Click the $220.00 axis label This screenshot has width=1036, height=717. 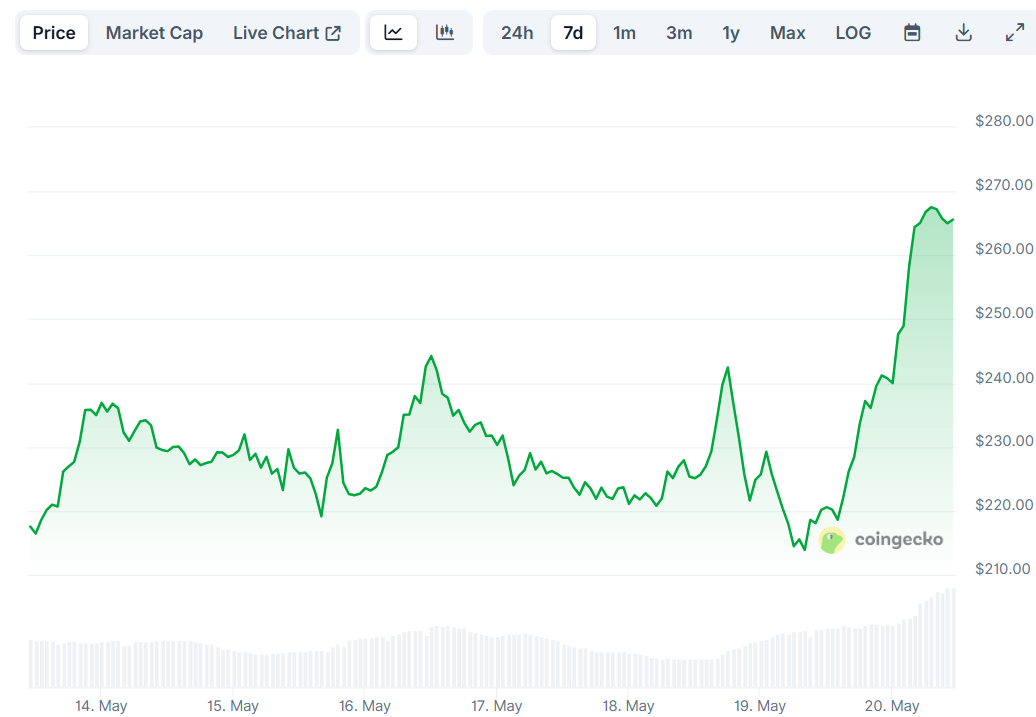point(1004,505)
